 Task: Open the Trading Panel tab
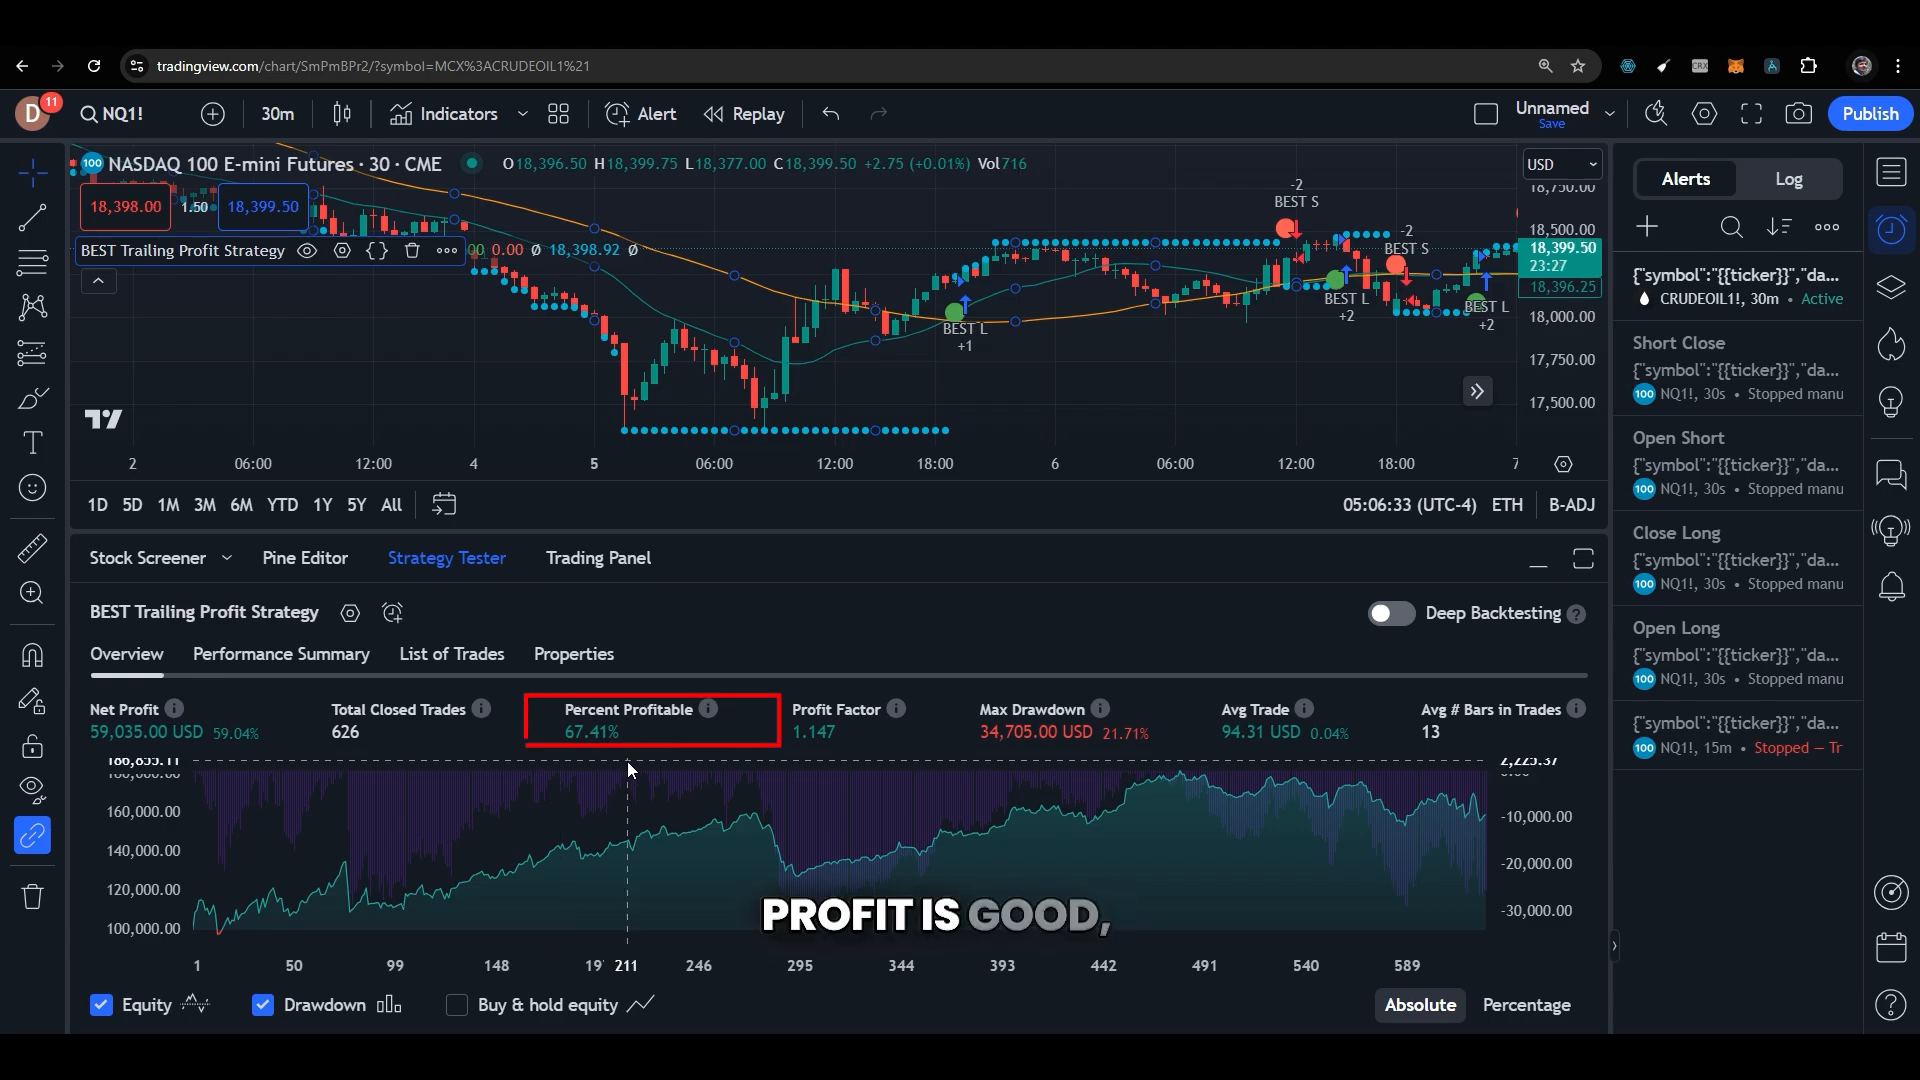tap(598, 558)
